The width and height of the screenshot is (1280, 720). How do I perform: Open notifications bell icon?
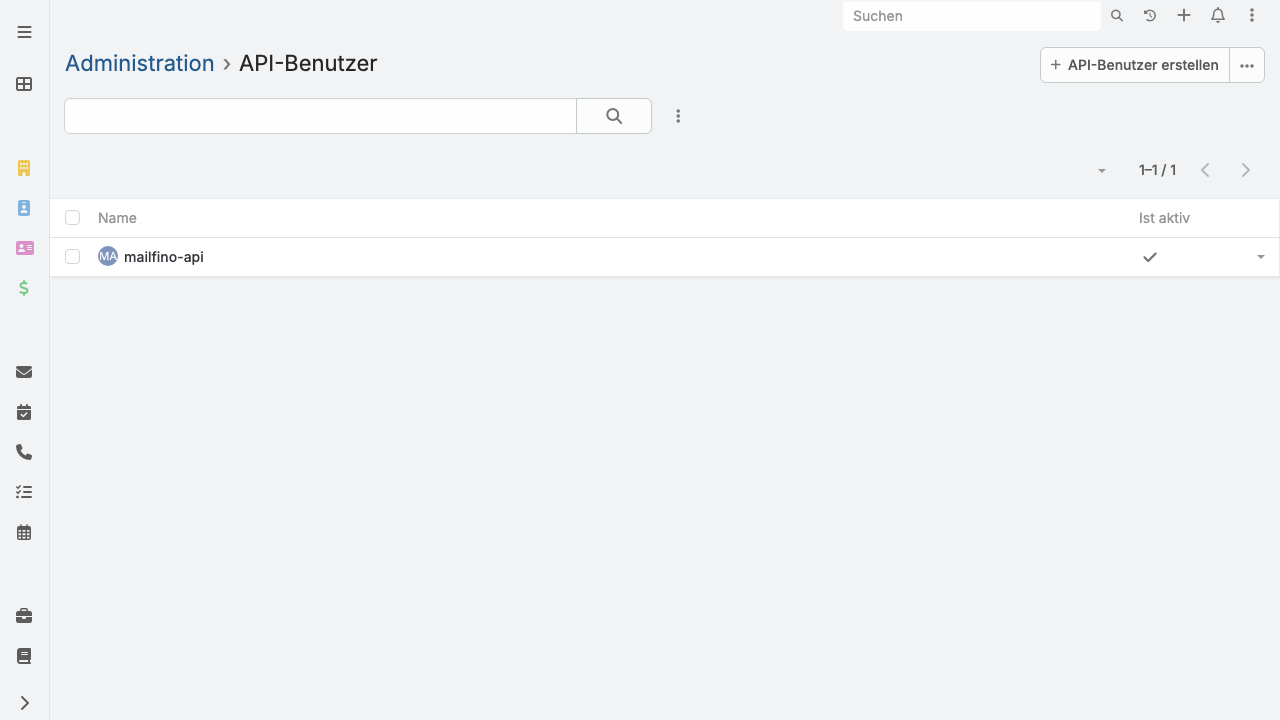(x=1218, y=16)
